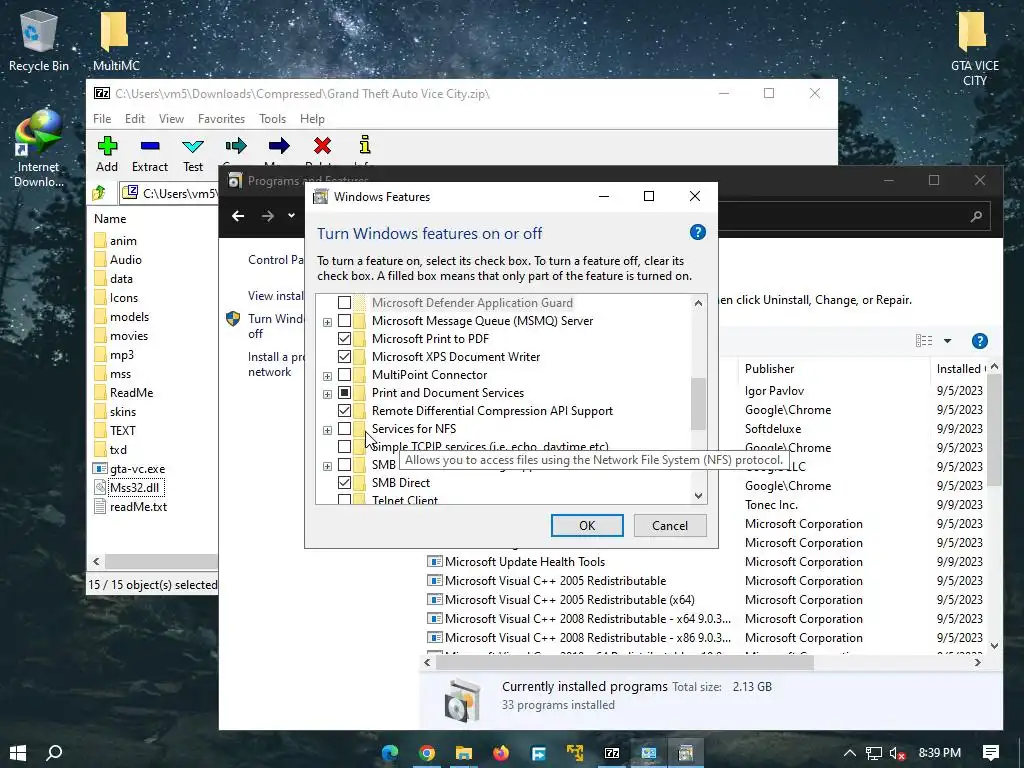Click the back arrow in Programs and Features
Viewport: 1024px width, 768px height.
click(x=238, y=216)
